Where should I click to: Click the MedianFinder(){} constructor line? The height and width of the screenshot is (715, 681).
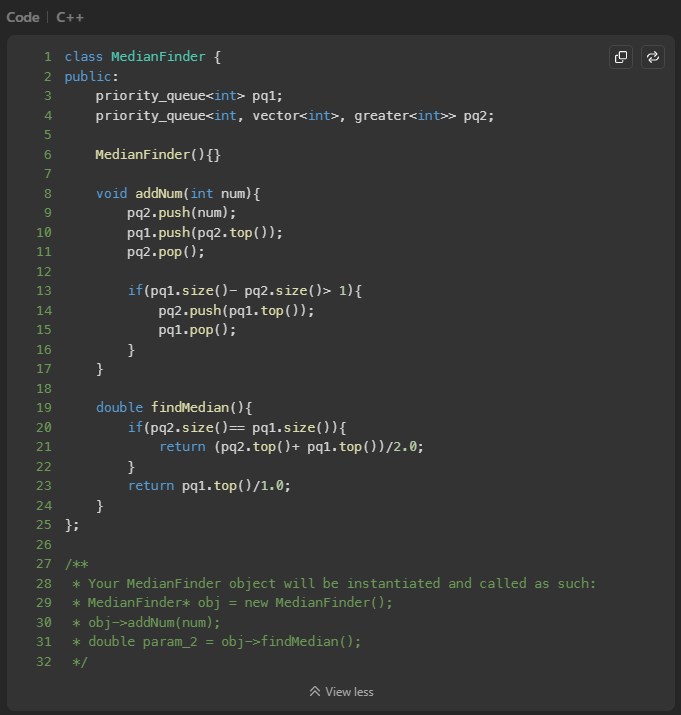[158, 155]
